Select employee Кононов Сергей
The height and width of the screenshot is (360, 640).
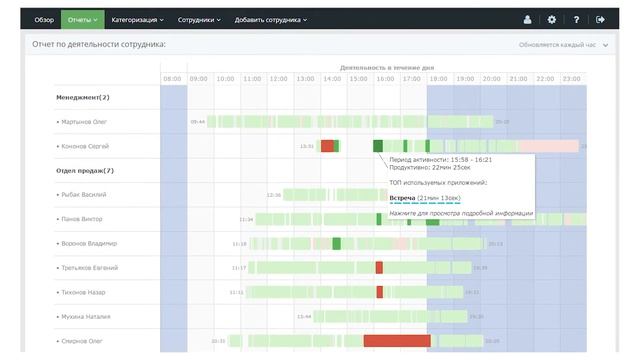85,146
